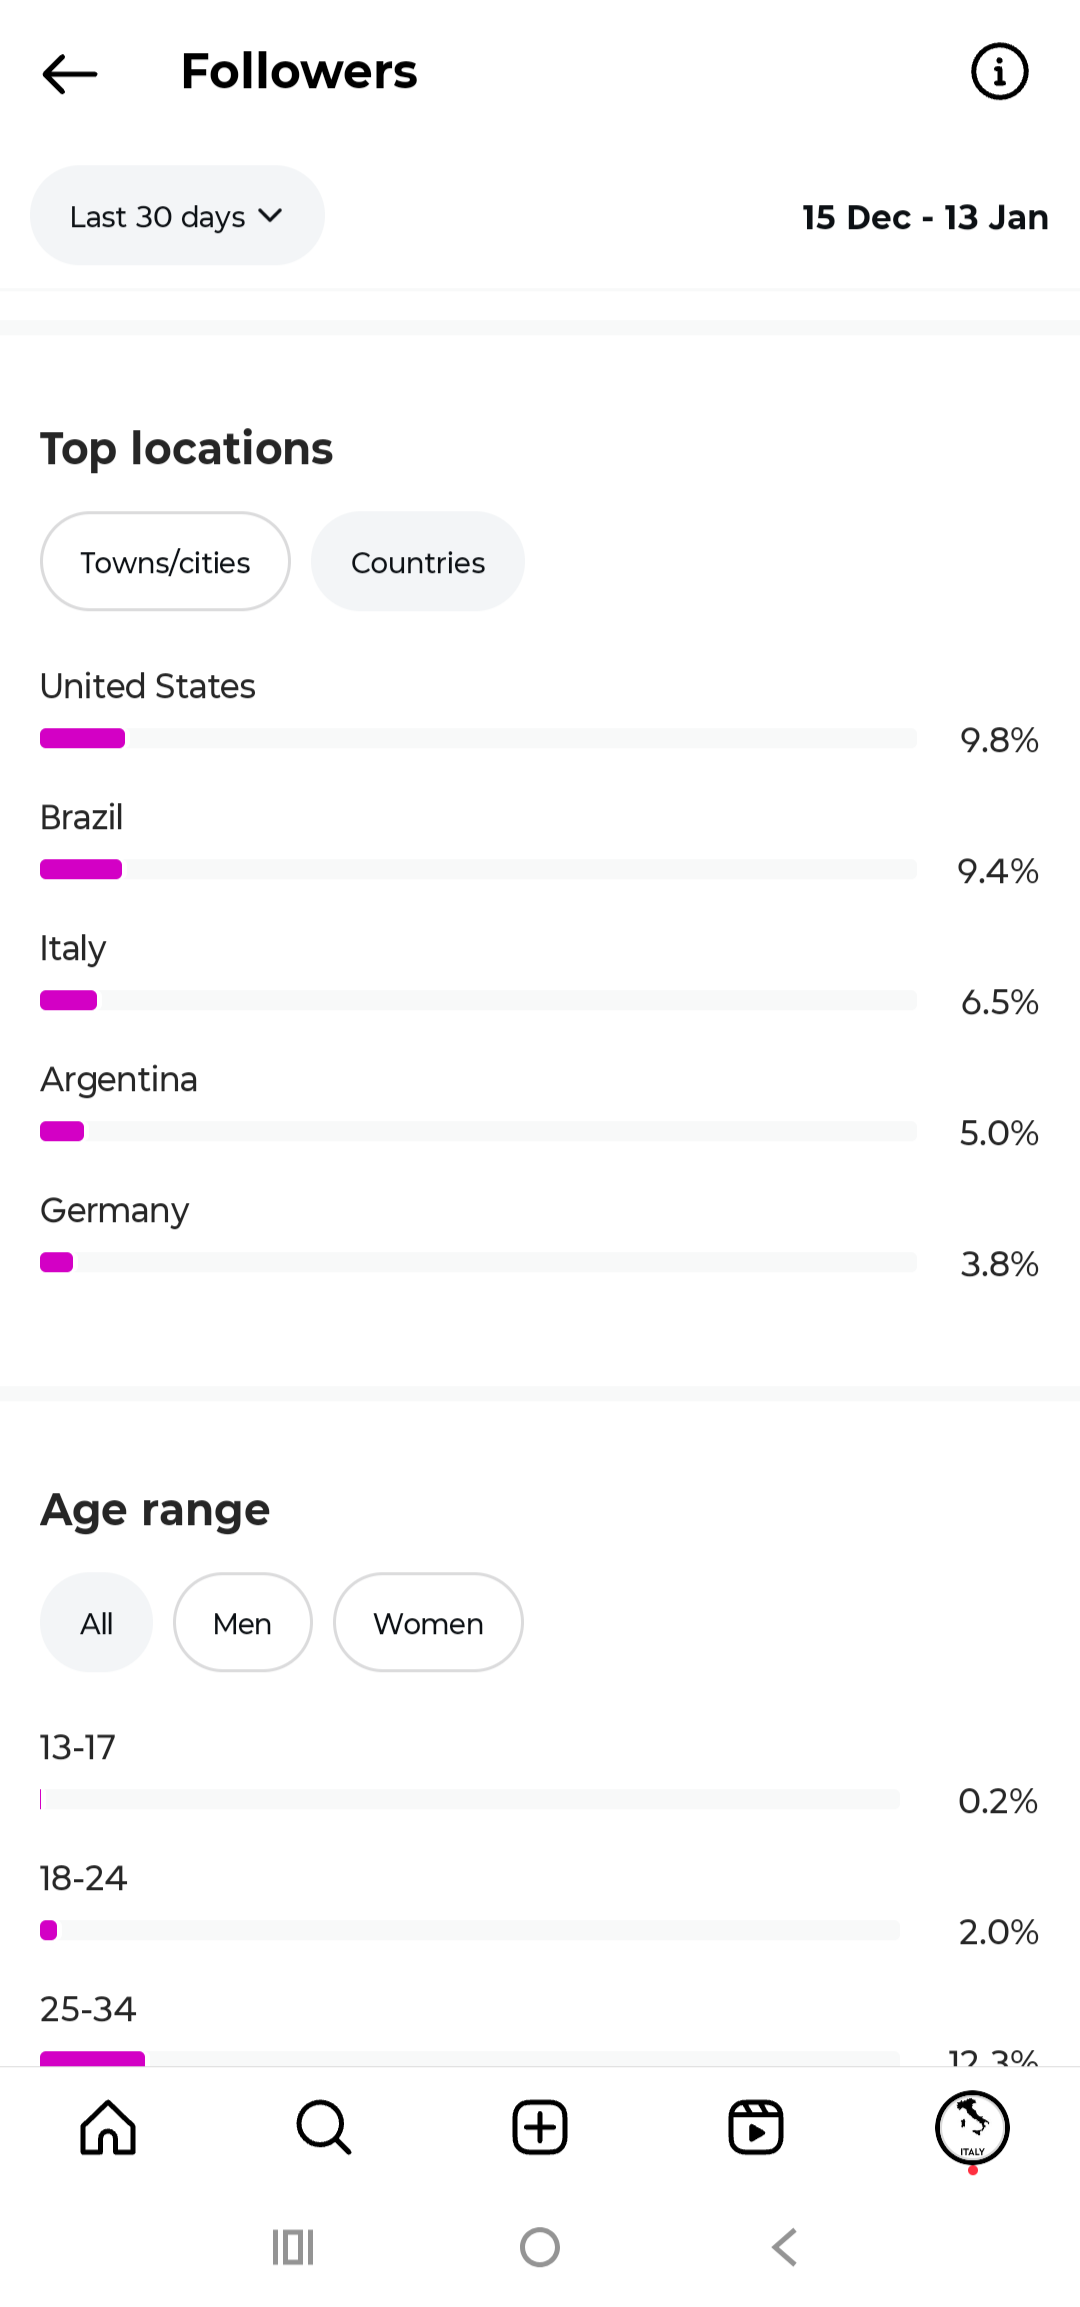This screenshot has height=2307, width=1080.
Task: Tap the United States percentage bar
Action: click(478, 739)
